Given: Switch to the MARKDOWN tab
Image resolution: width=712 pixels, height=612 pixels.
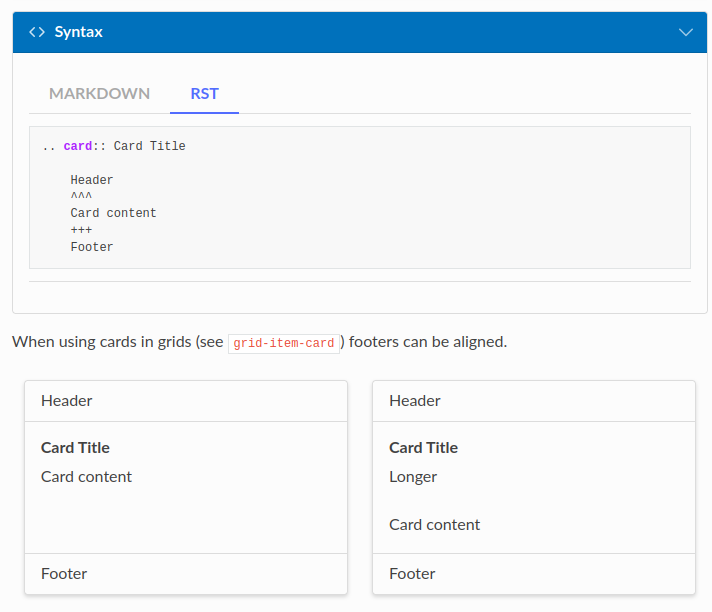Looking at the screenshot, I should point(99,94).
